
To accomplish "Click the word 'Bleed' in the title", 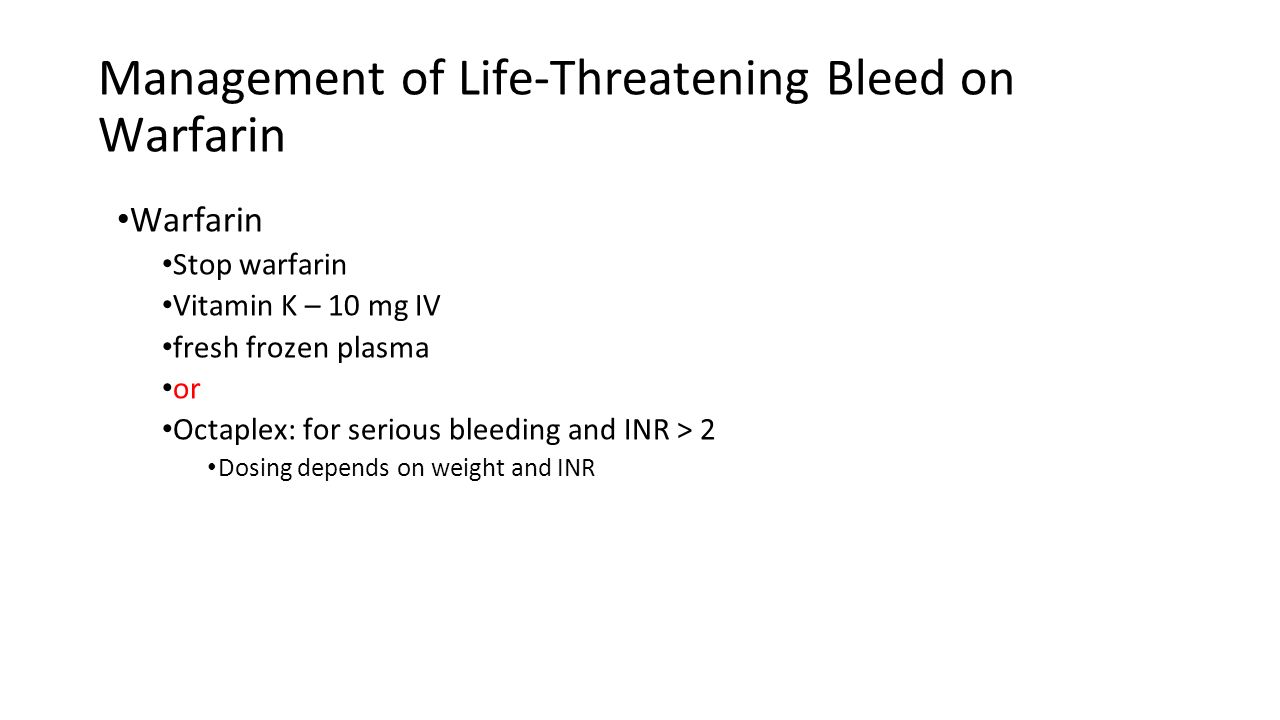I will tap(885, 79).
